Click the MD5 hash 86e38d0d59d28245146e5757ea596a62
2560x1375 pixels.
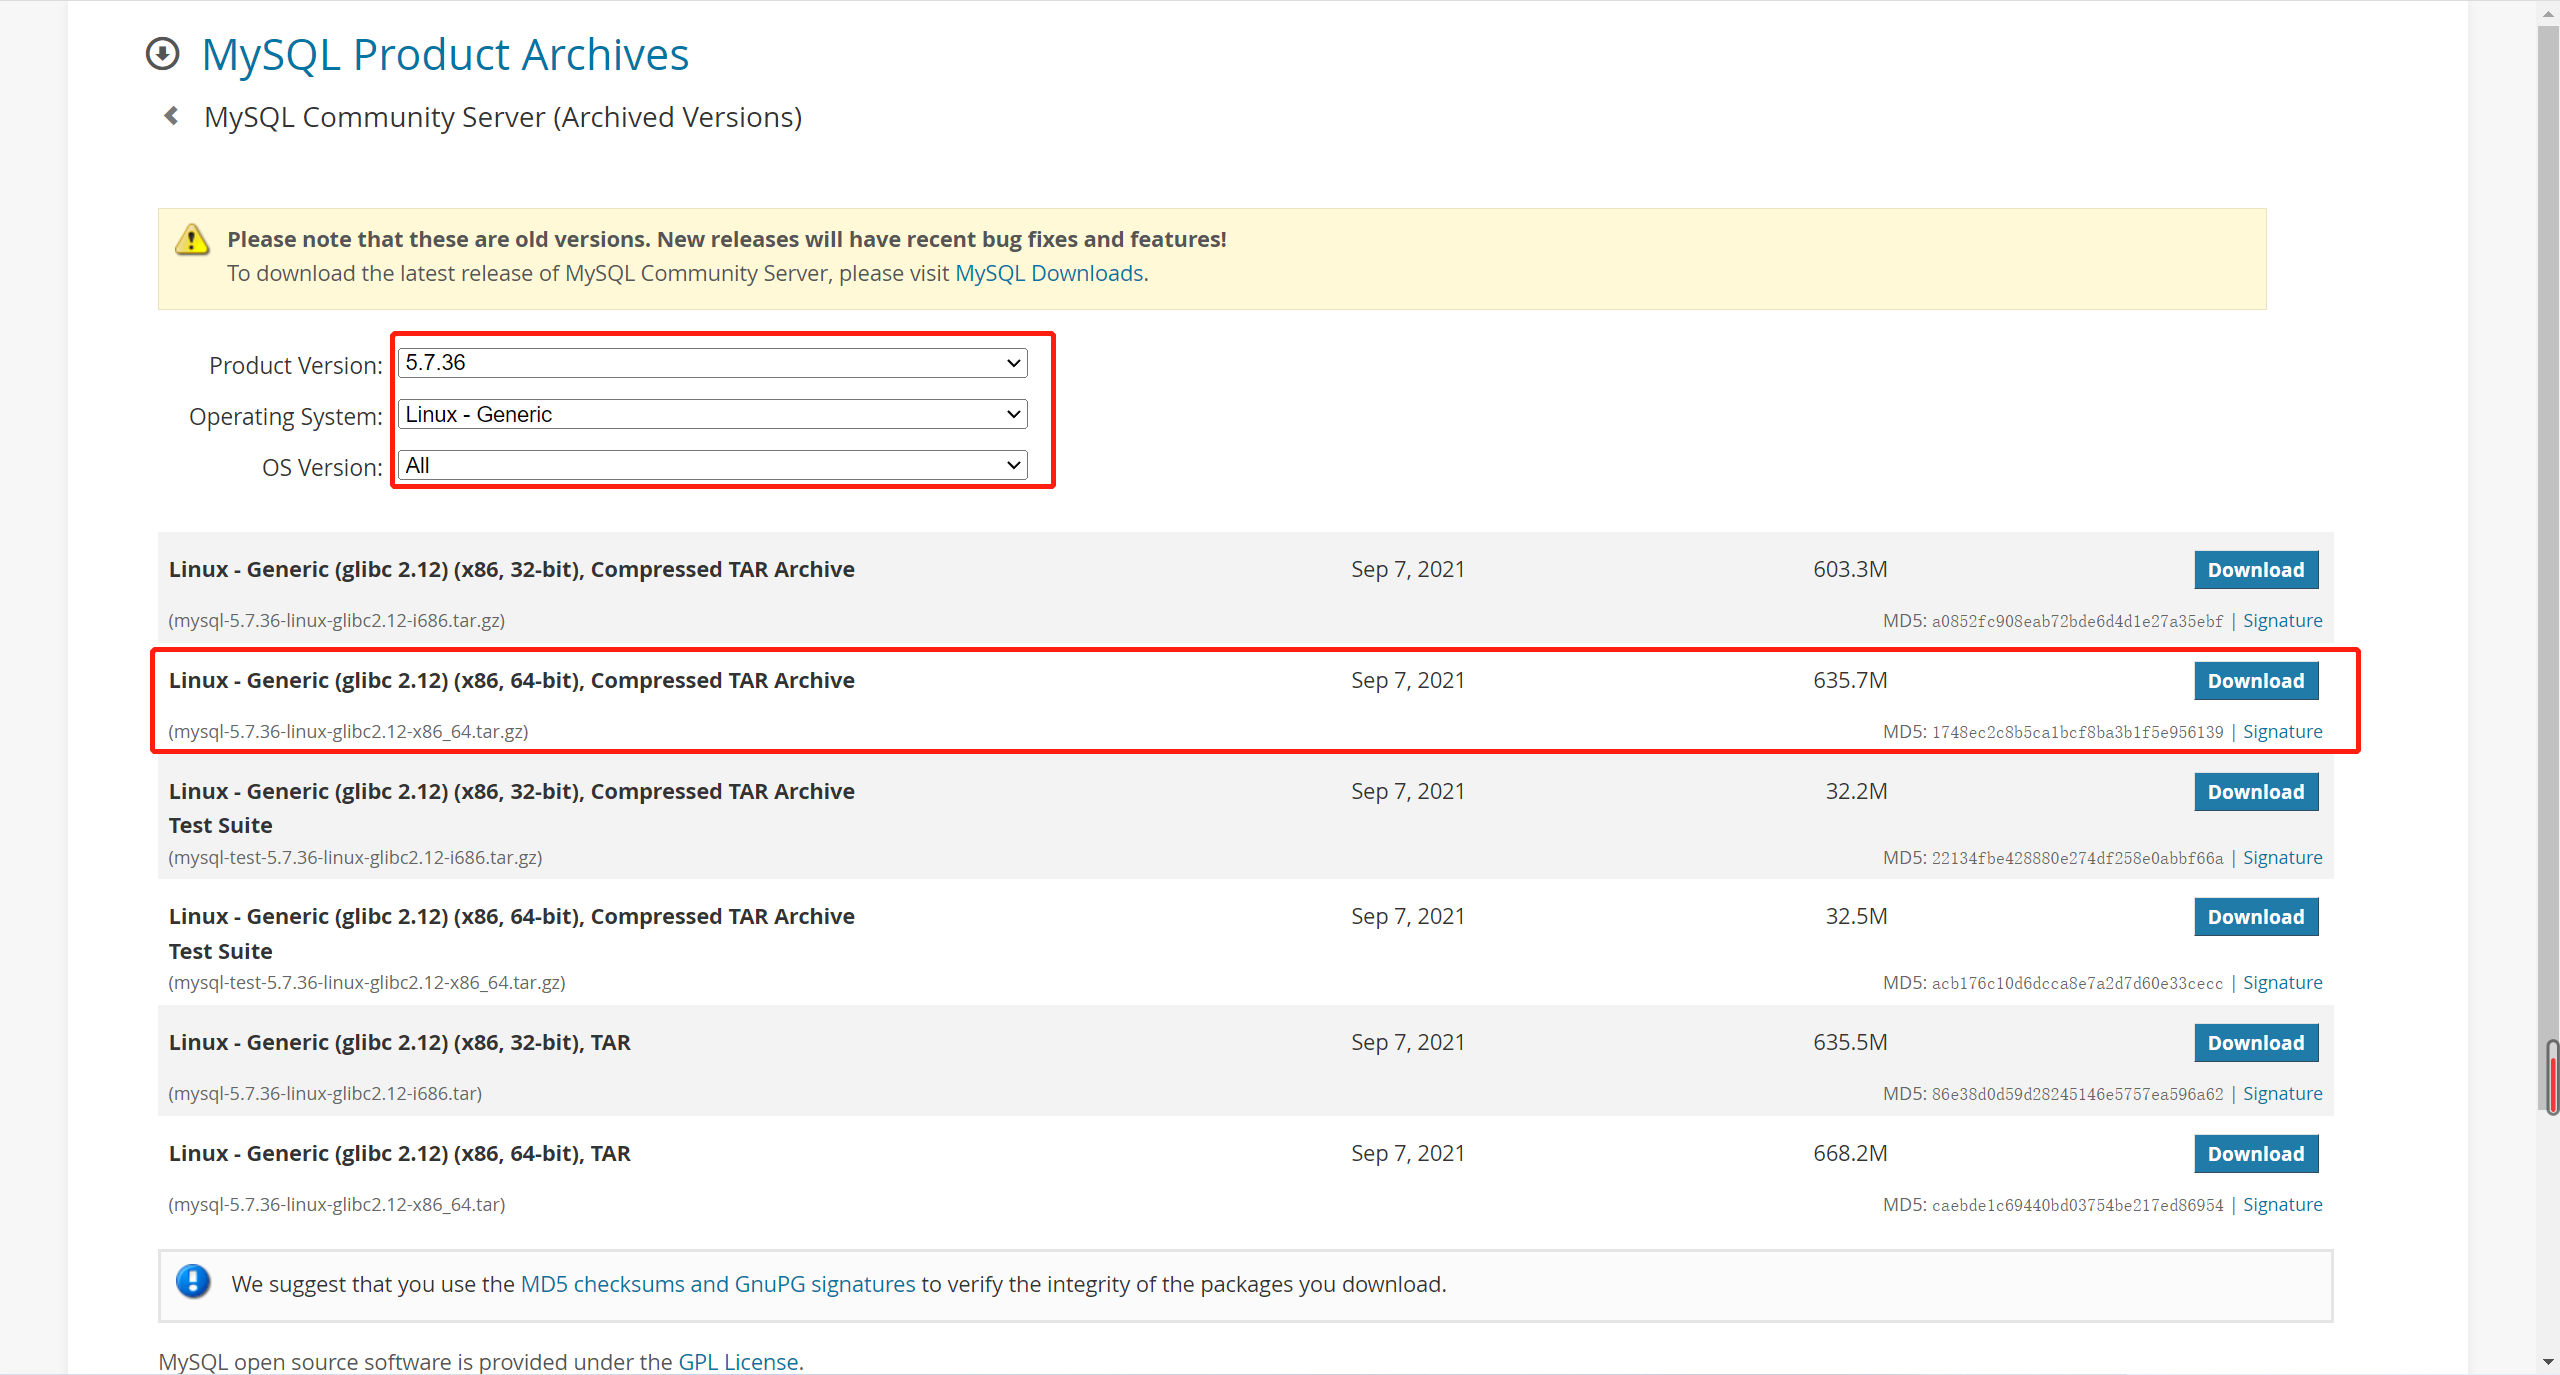click(2077, 1095)
